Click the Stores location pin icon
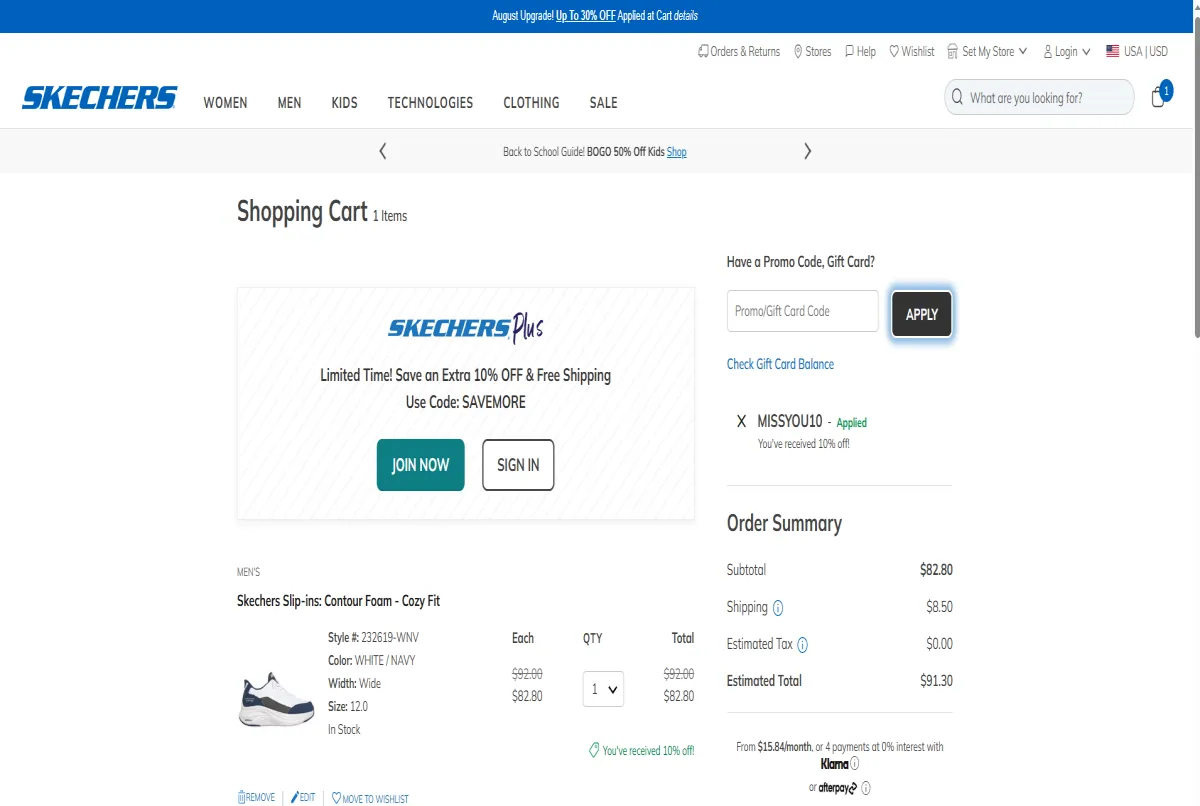The width and height of the screenshot is (1200, 806). (796, 51)
